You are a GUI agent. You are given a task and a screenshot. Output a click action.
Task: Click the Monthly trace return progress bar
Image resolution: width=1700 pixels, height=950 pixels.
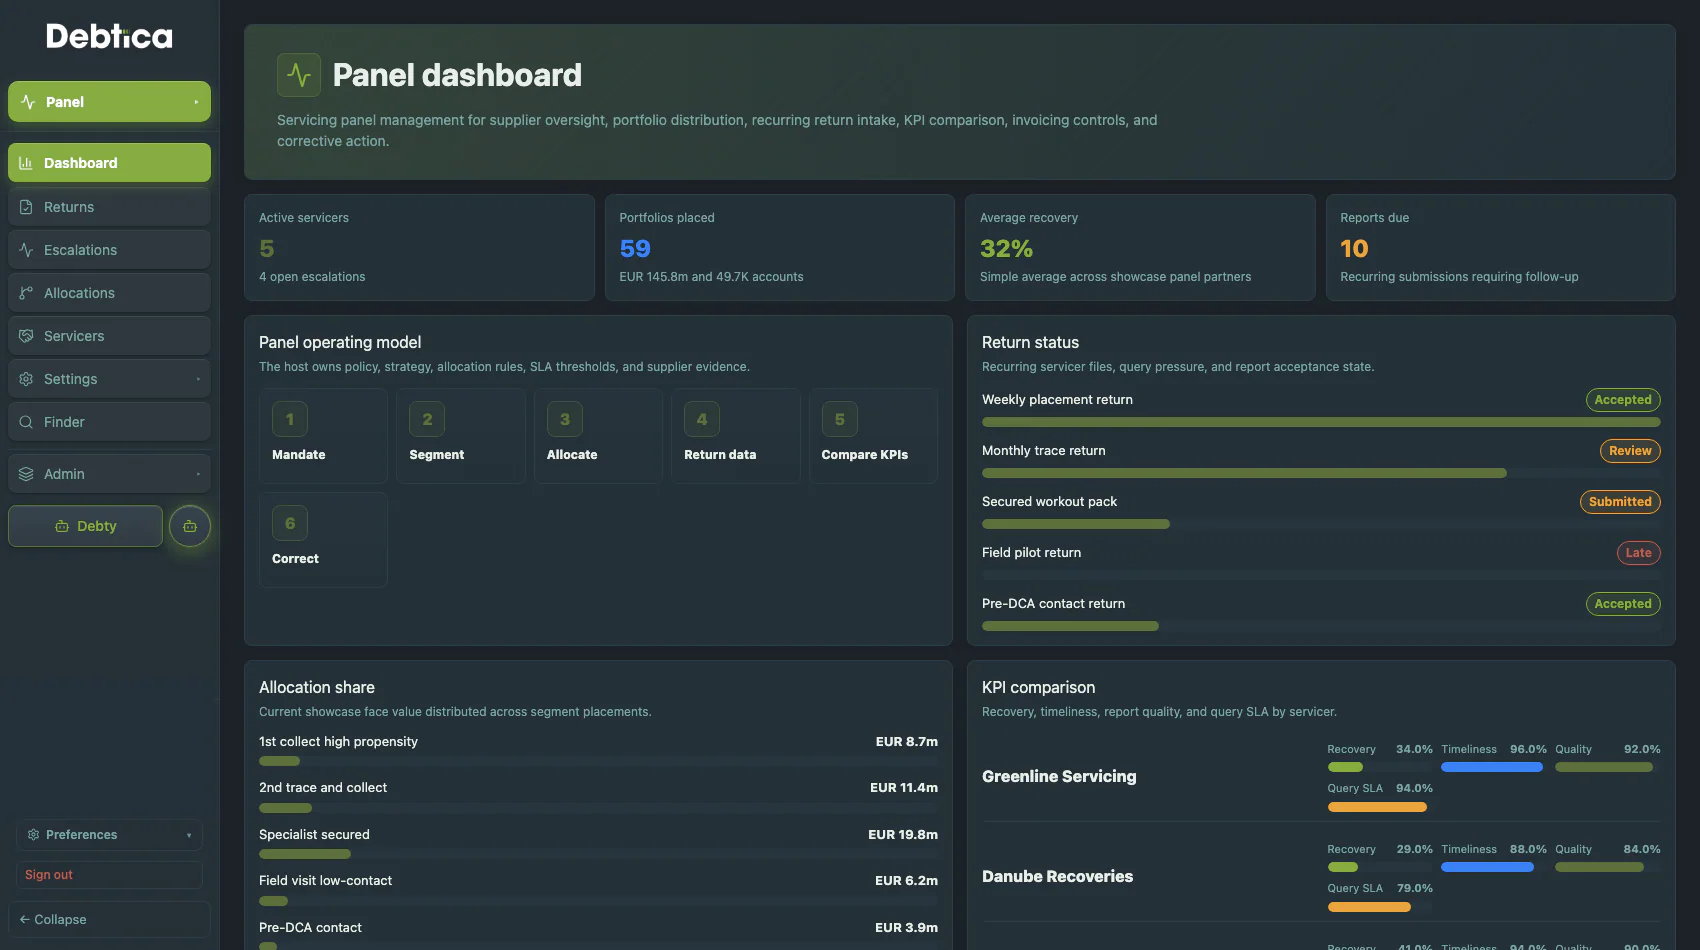[x=1321, y=473]
